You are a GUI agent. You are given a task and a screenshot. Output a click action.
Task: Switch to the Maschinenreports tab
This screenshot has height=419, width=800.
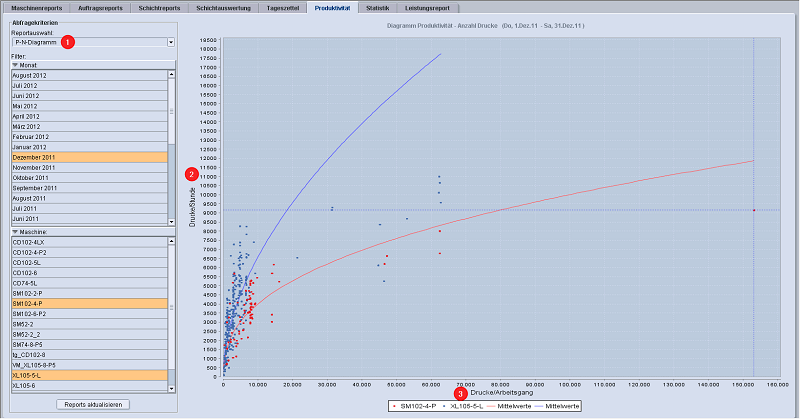click(x=37, y=7)
